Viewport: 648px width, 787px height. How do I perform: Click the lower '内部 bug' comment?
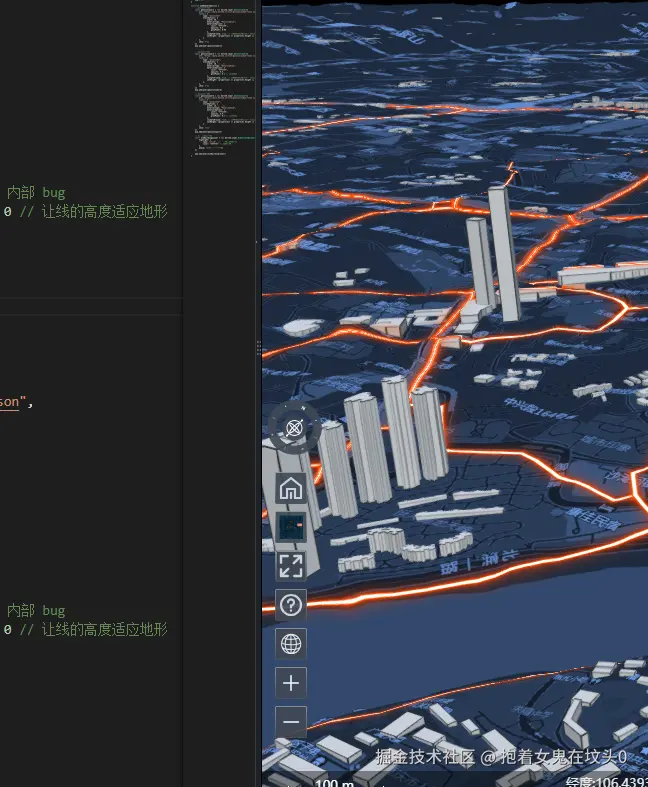coord(36,610)
